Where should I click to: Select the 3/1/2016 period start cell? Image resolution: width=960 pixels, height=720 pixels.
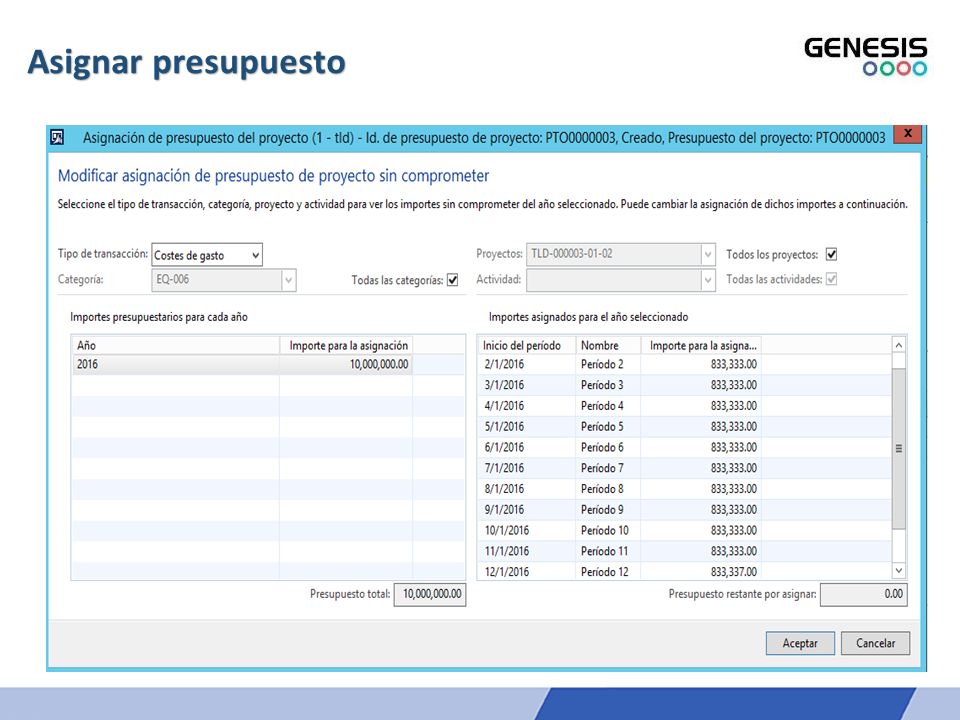click(526, 385)
